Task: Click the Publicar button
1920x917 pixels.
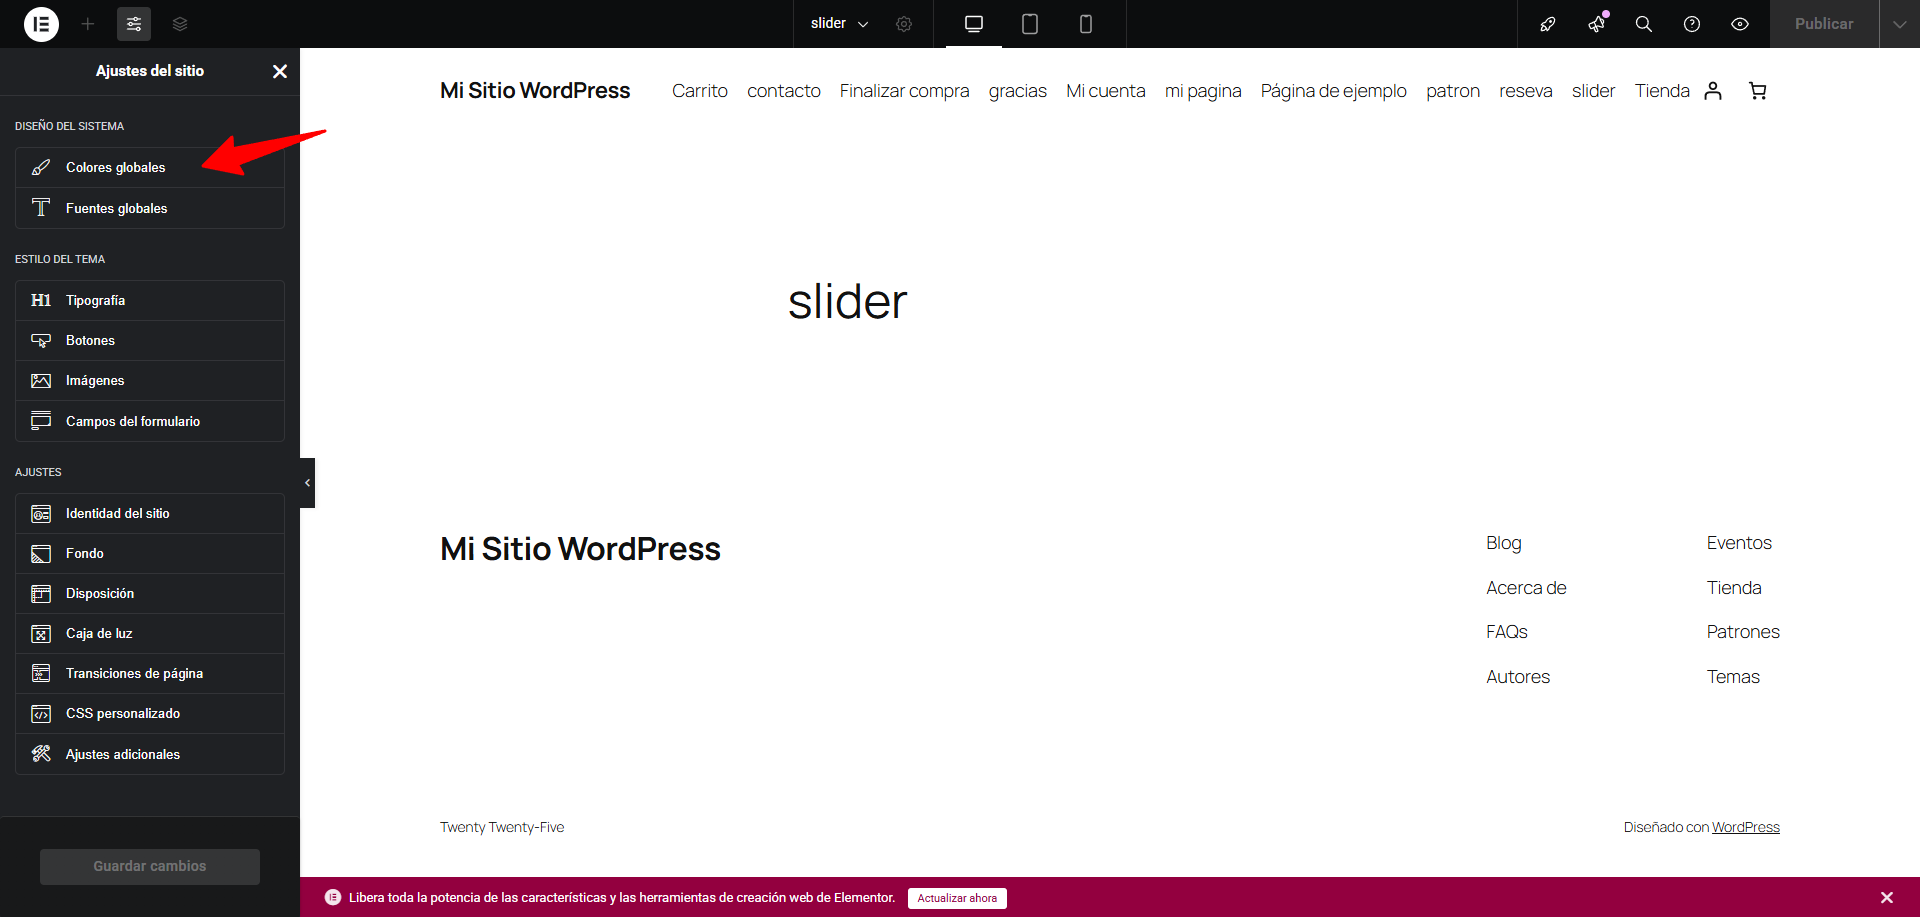Action: click(1824, 24)
